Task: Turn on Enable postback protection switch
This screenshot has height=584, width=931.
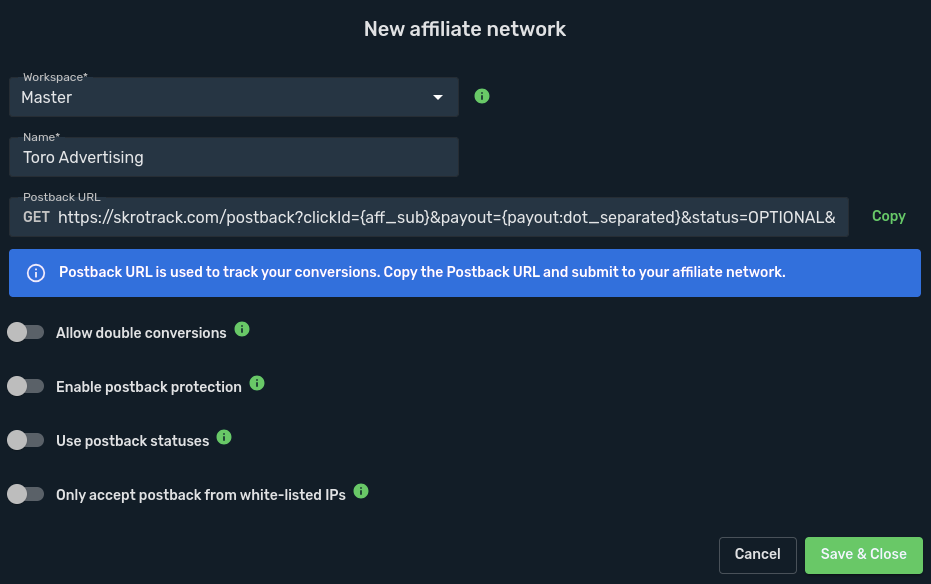Action: [x=25, y=386]
